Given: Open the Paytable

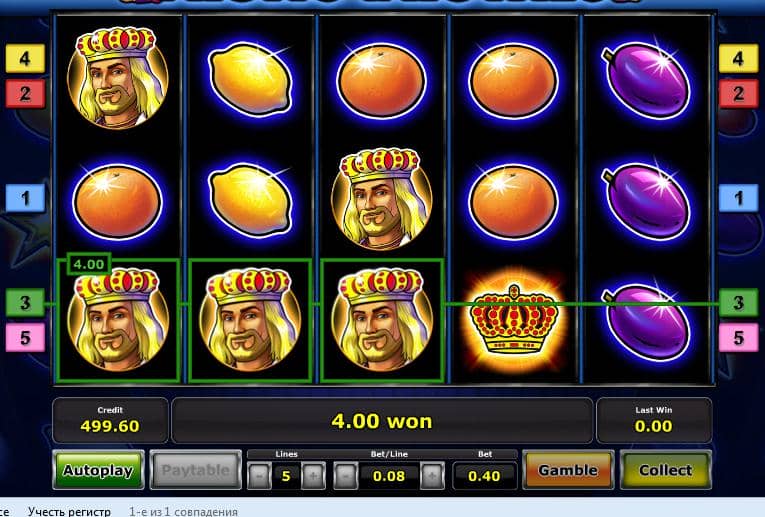Looking at the screenshot, I should pyautogui.click(x=196, y=470).
